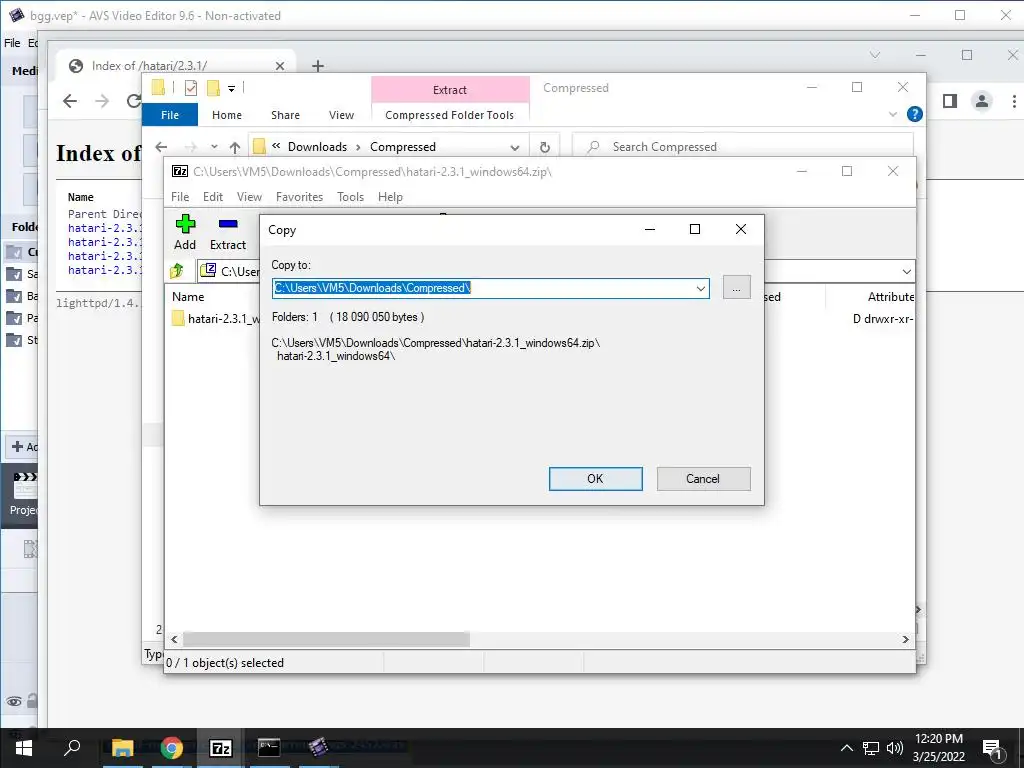The image size is (1024, 768).
Task: Click the 7-Zip horizontal scrollbar thumb
Action: [x=326, y=639]
